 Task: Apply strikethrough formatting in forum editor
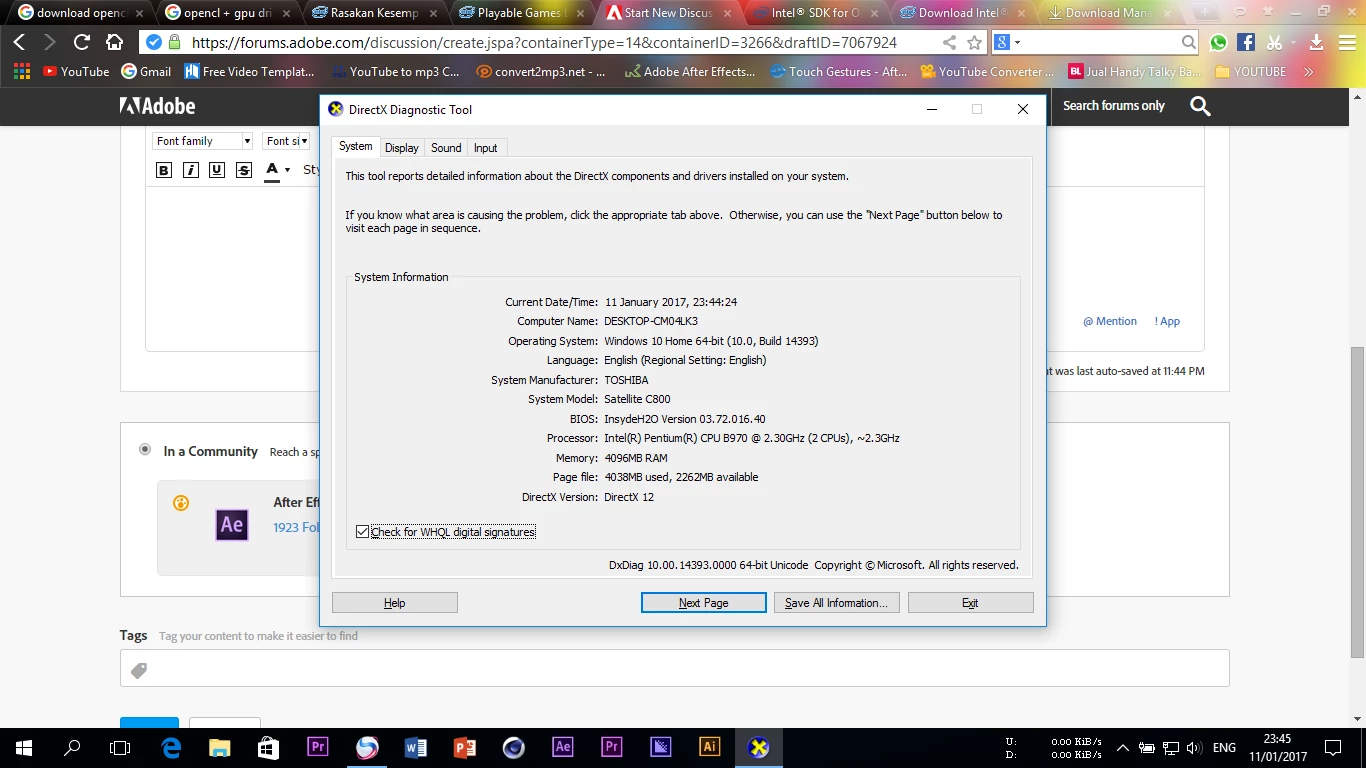(243, 170)
